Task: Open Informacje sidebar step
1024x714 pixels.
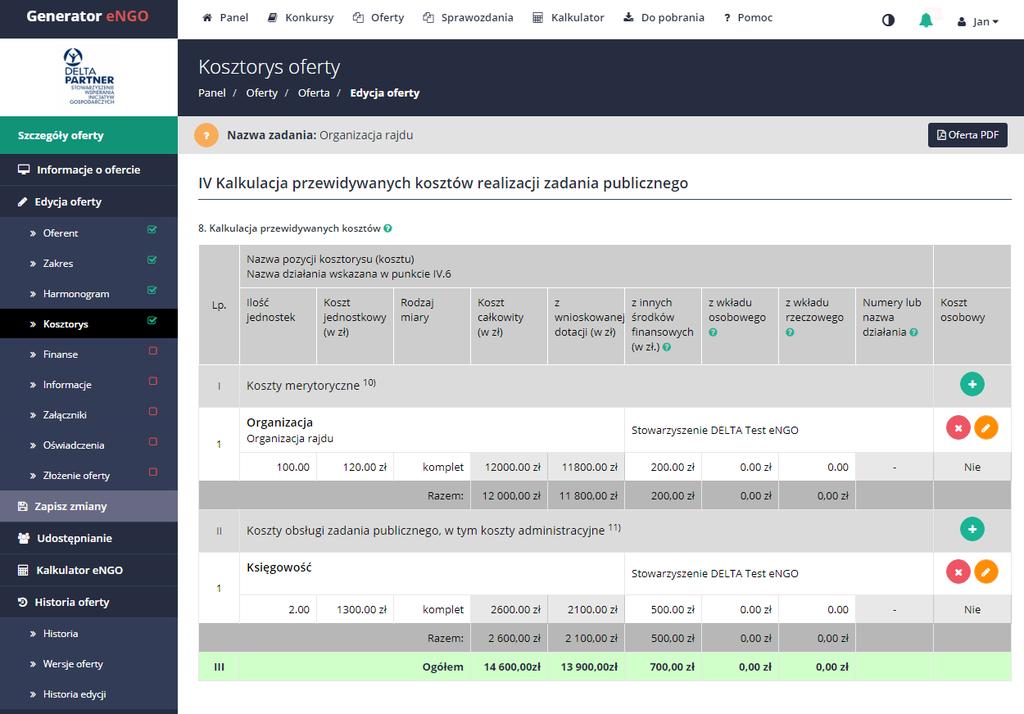Action: coord(67,385)
